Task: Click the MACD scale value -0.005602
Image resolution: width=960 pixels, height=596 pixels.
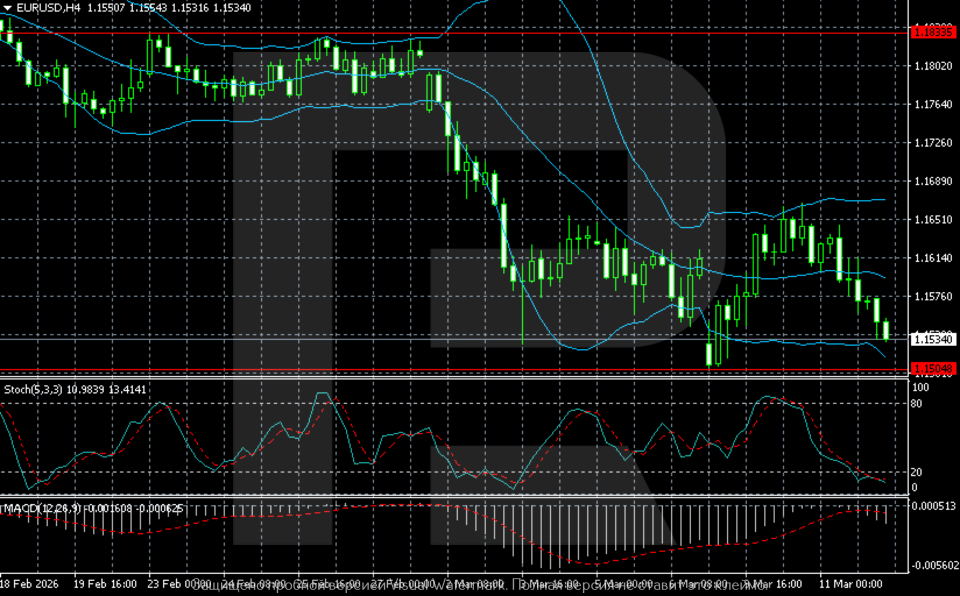Action: (934, 565)
